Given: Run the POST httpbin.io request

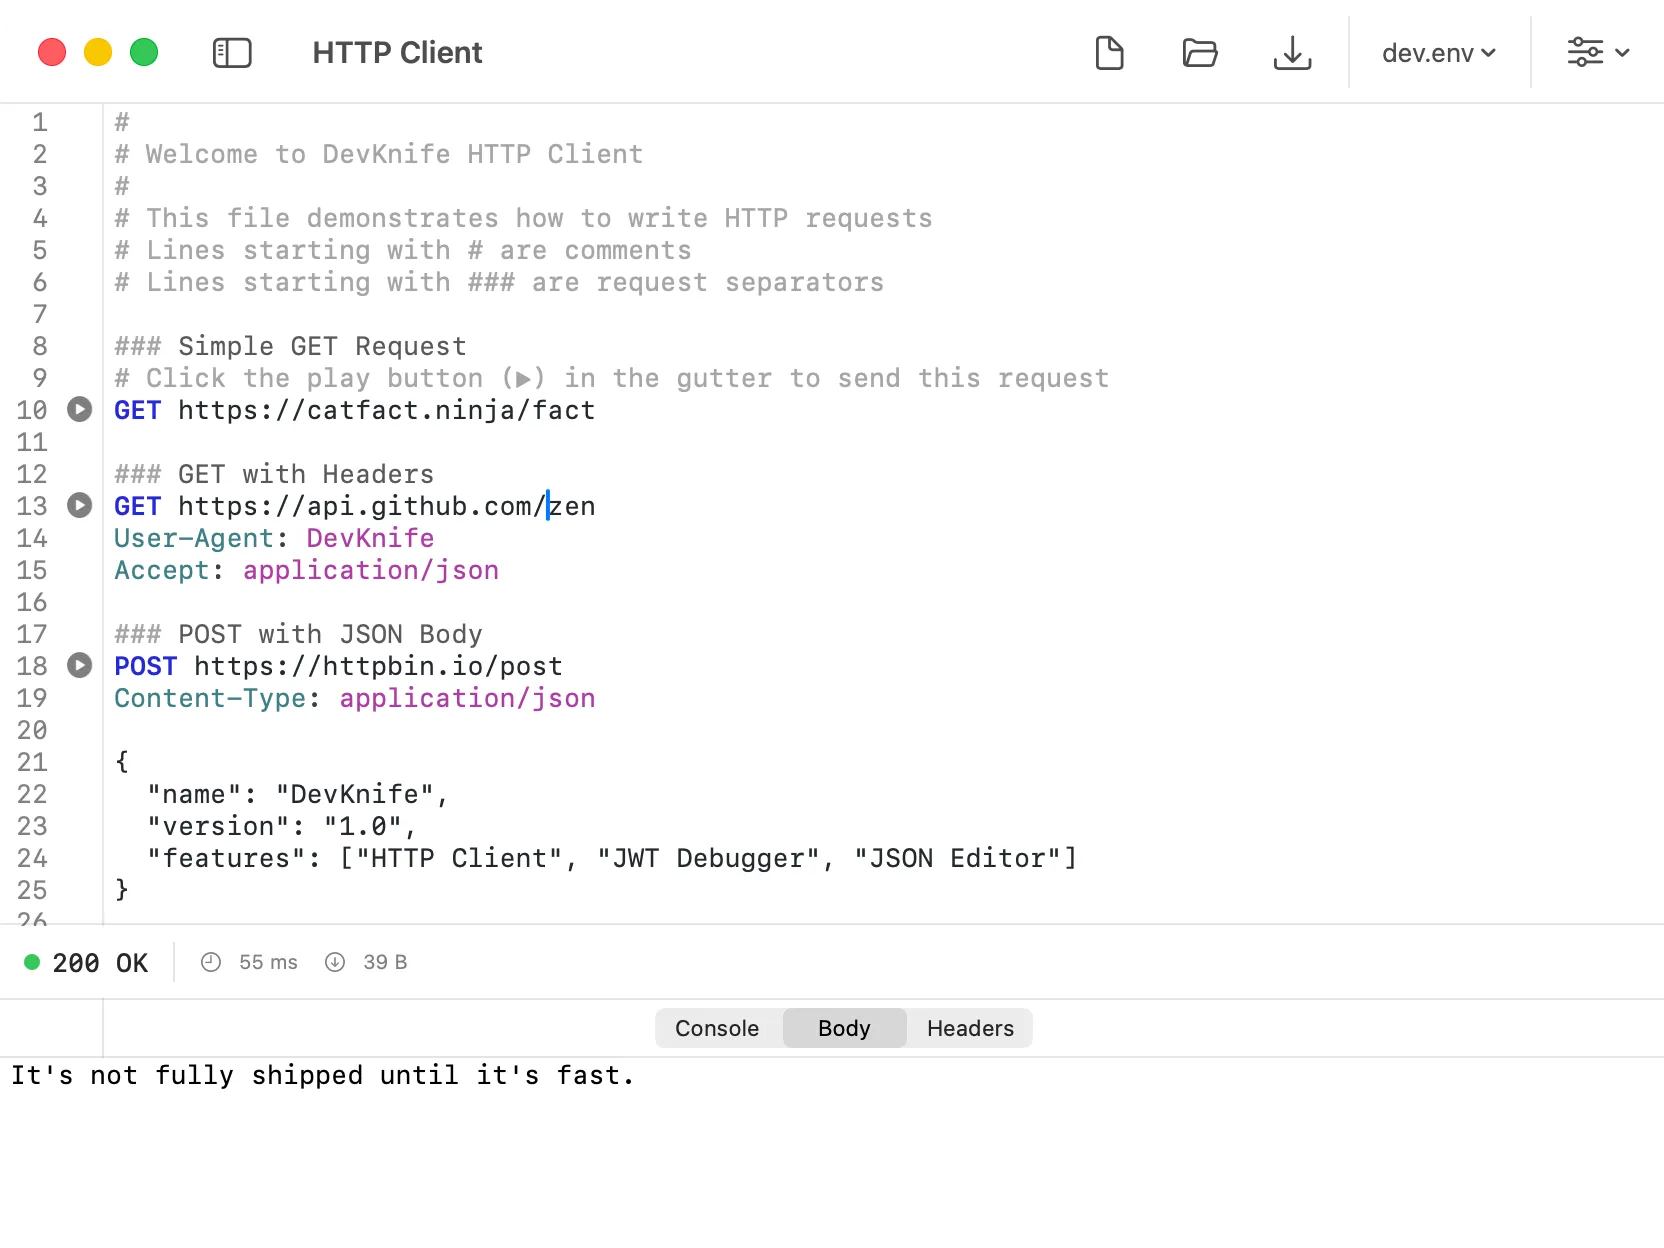Looking at the screenshot, I should pos(80,666).
